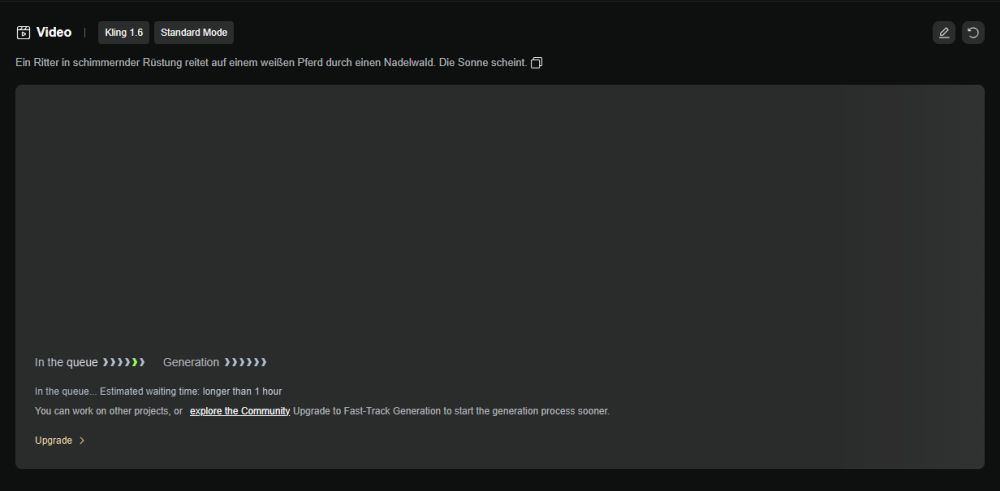Click the edit pencil icon

[x=943, y=33]
